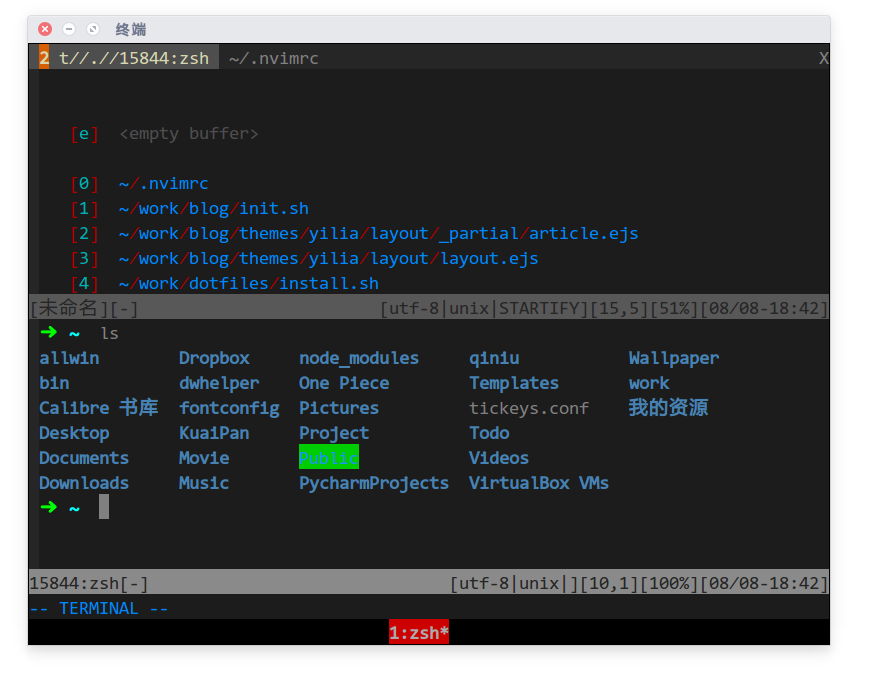This screenshot has height=675, width=876.
Task: Click the Calibre 书库 directory name
Action: (x=99, y=407)
